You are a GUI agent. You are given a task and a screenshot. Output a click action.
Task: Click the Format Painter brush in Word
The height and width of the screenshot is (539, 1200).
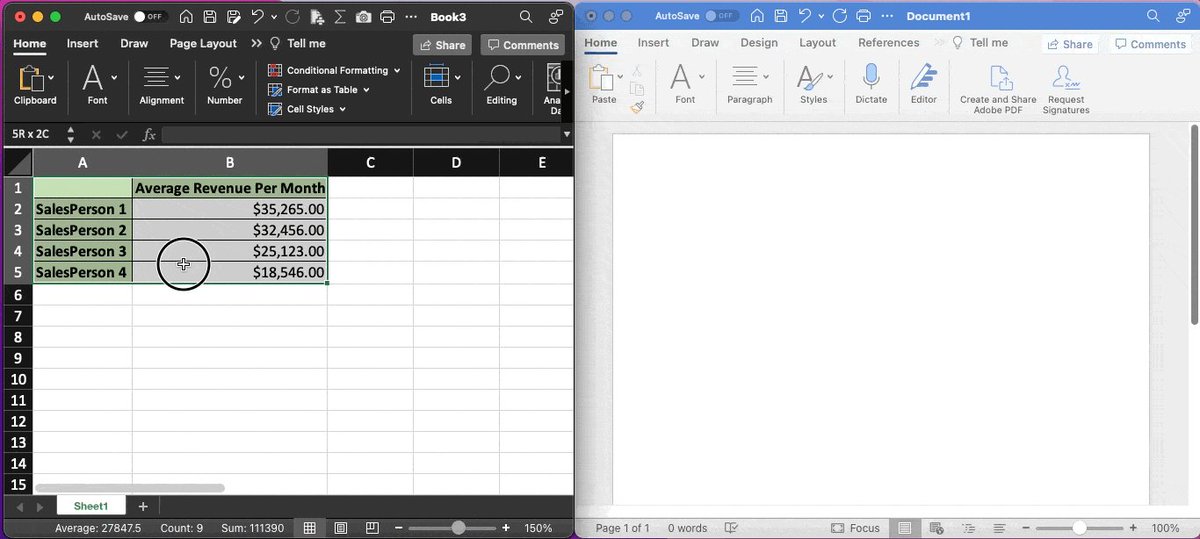click(637, 107)
